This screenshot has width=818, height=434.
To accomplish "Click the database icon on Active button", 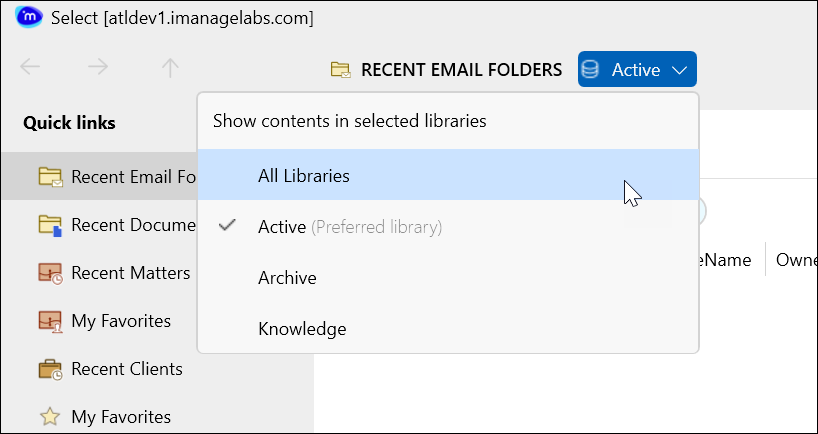I will (x=590, y=70).
